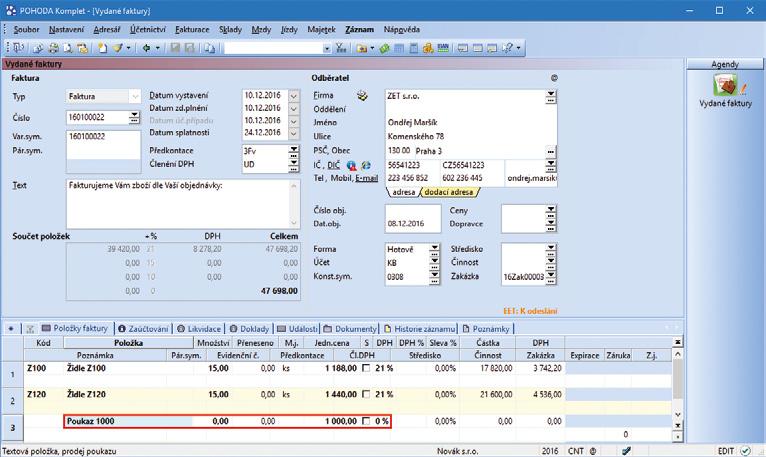Click the second globe icon next to DIČ

pyautogui.click(x=365, y=166)
